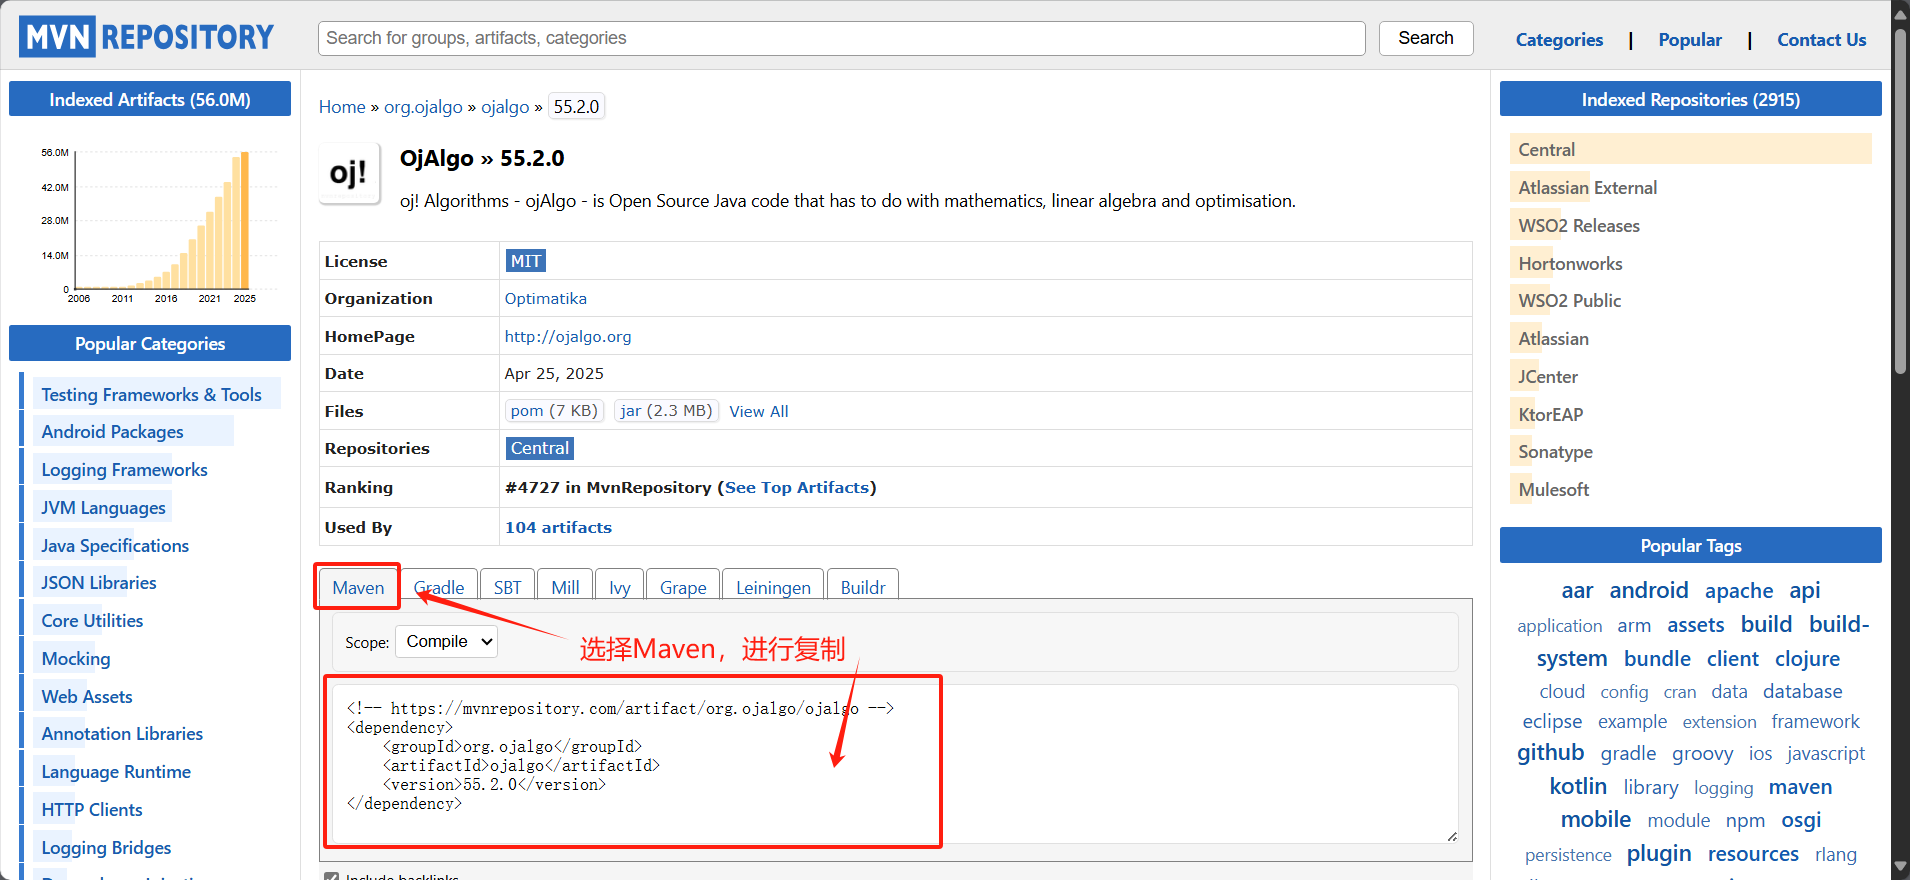Switch to the Buildr tab
The image size is (1910, 880).
863,587
